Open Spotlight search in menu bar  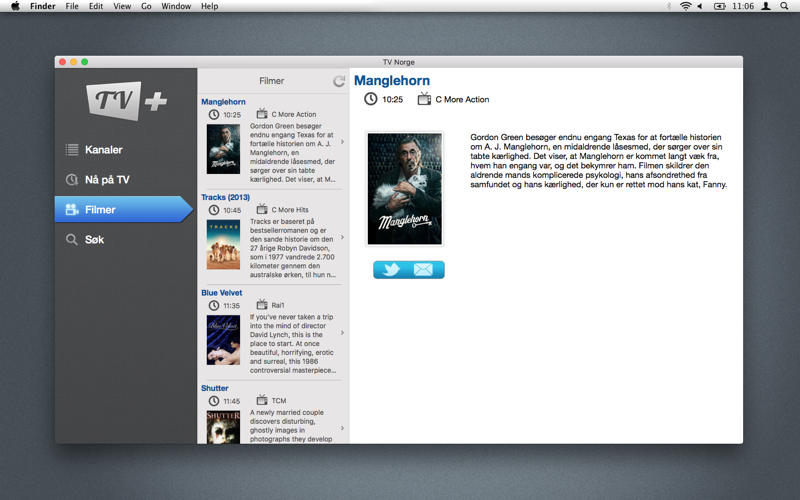pyautogui.click(x=784, y=6)
